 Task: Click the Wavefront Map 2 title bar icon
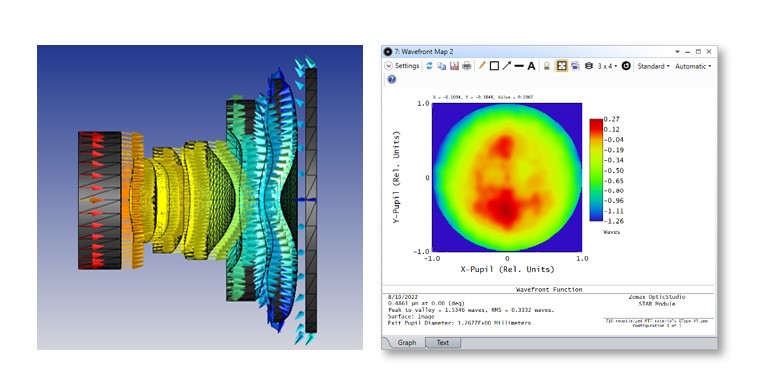pos(388,51)
